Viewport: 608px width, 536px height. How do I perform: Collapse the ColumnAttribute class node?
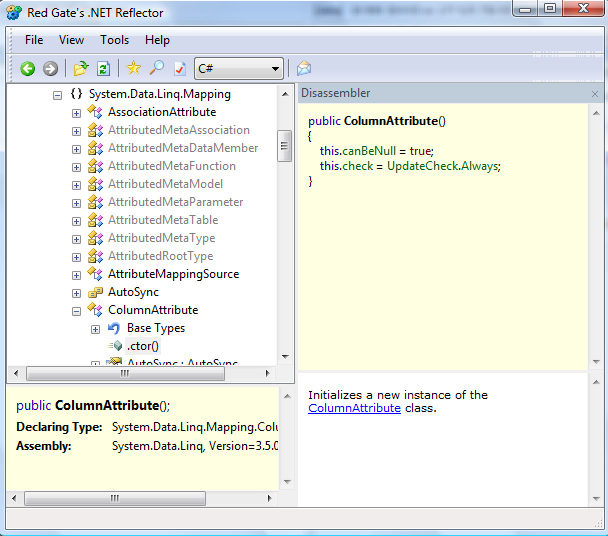click(76, 311)
